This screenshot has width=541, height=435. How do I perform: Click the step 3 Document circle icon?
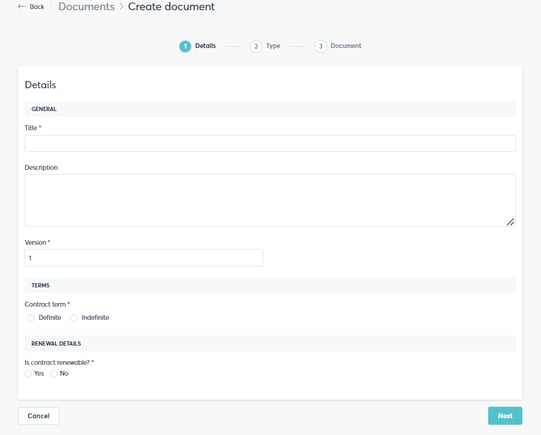pos(321,46)
